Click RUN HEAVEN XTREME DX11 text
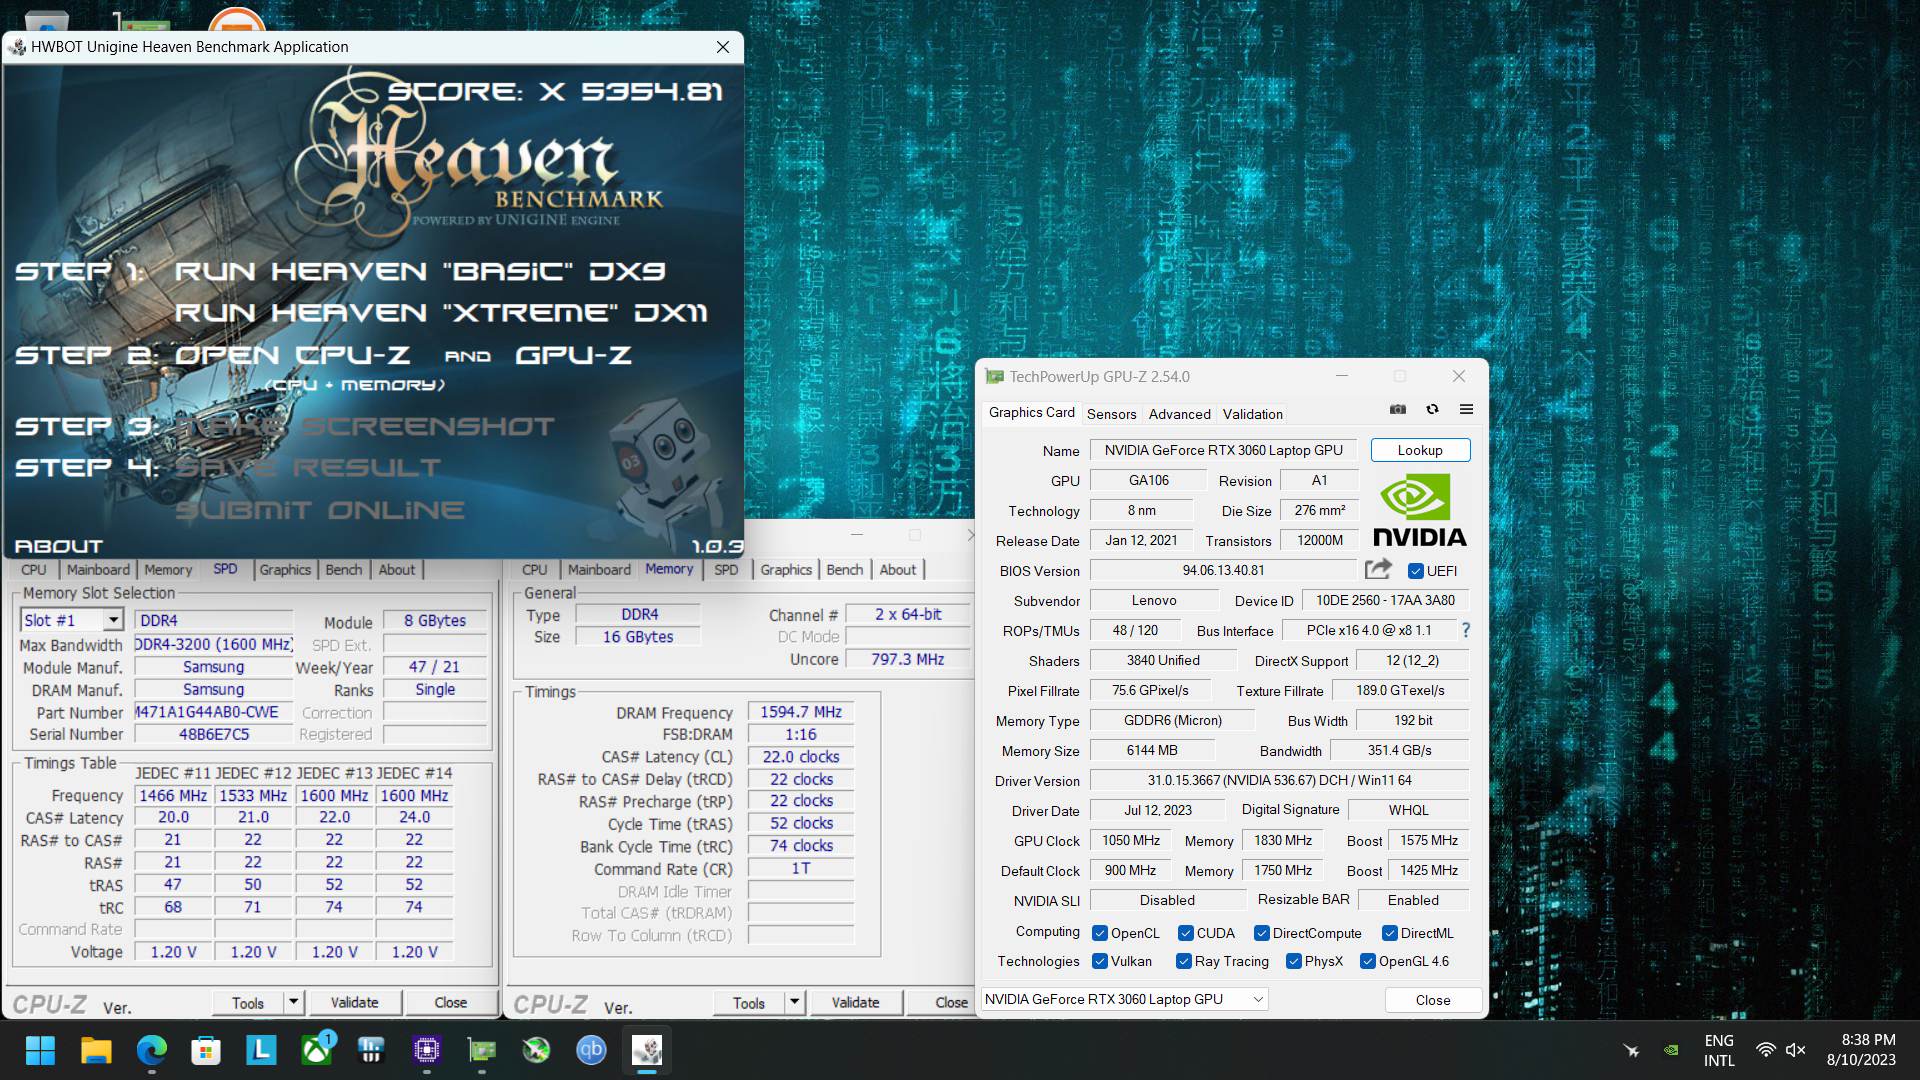This screenshot has height=1080, width=1920. [441, 313]
